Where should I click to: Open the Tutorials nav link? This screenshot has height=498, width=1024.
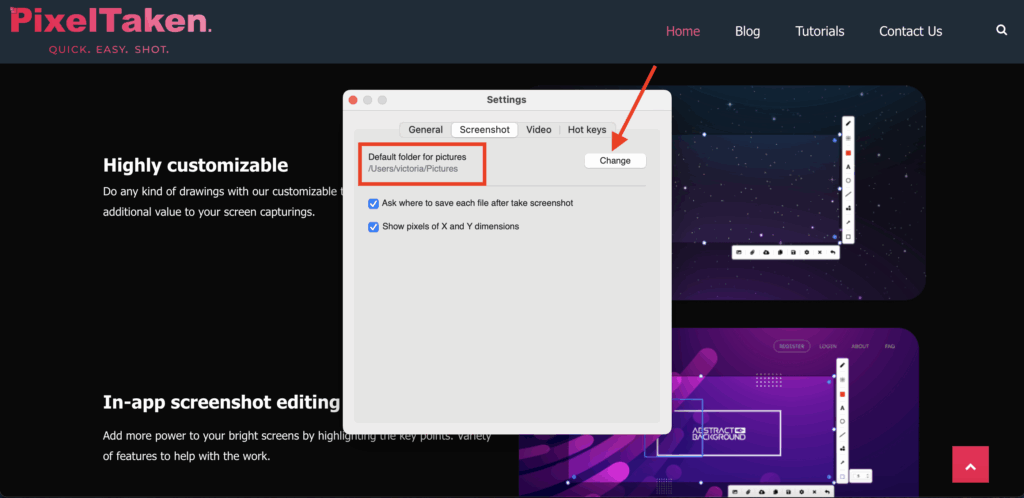click(x=820, y=31)
